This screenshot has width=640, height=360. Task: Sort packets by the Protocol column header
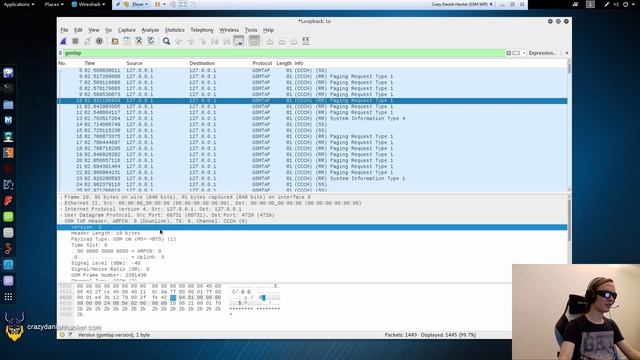point(262,63)
